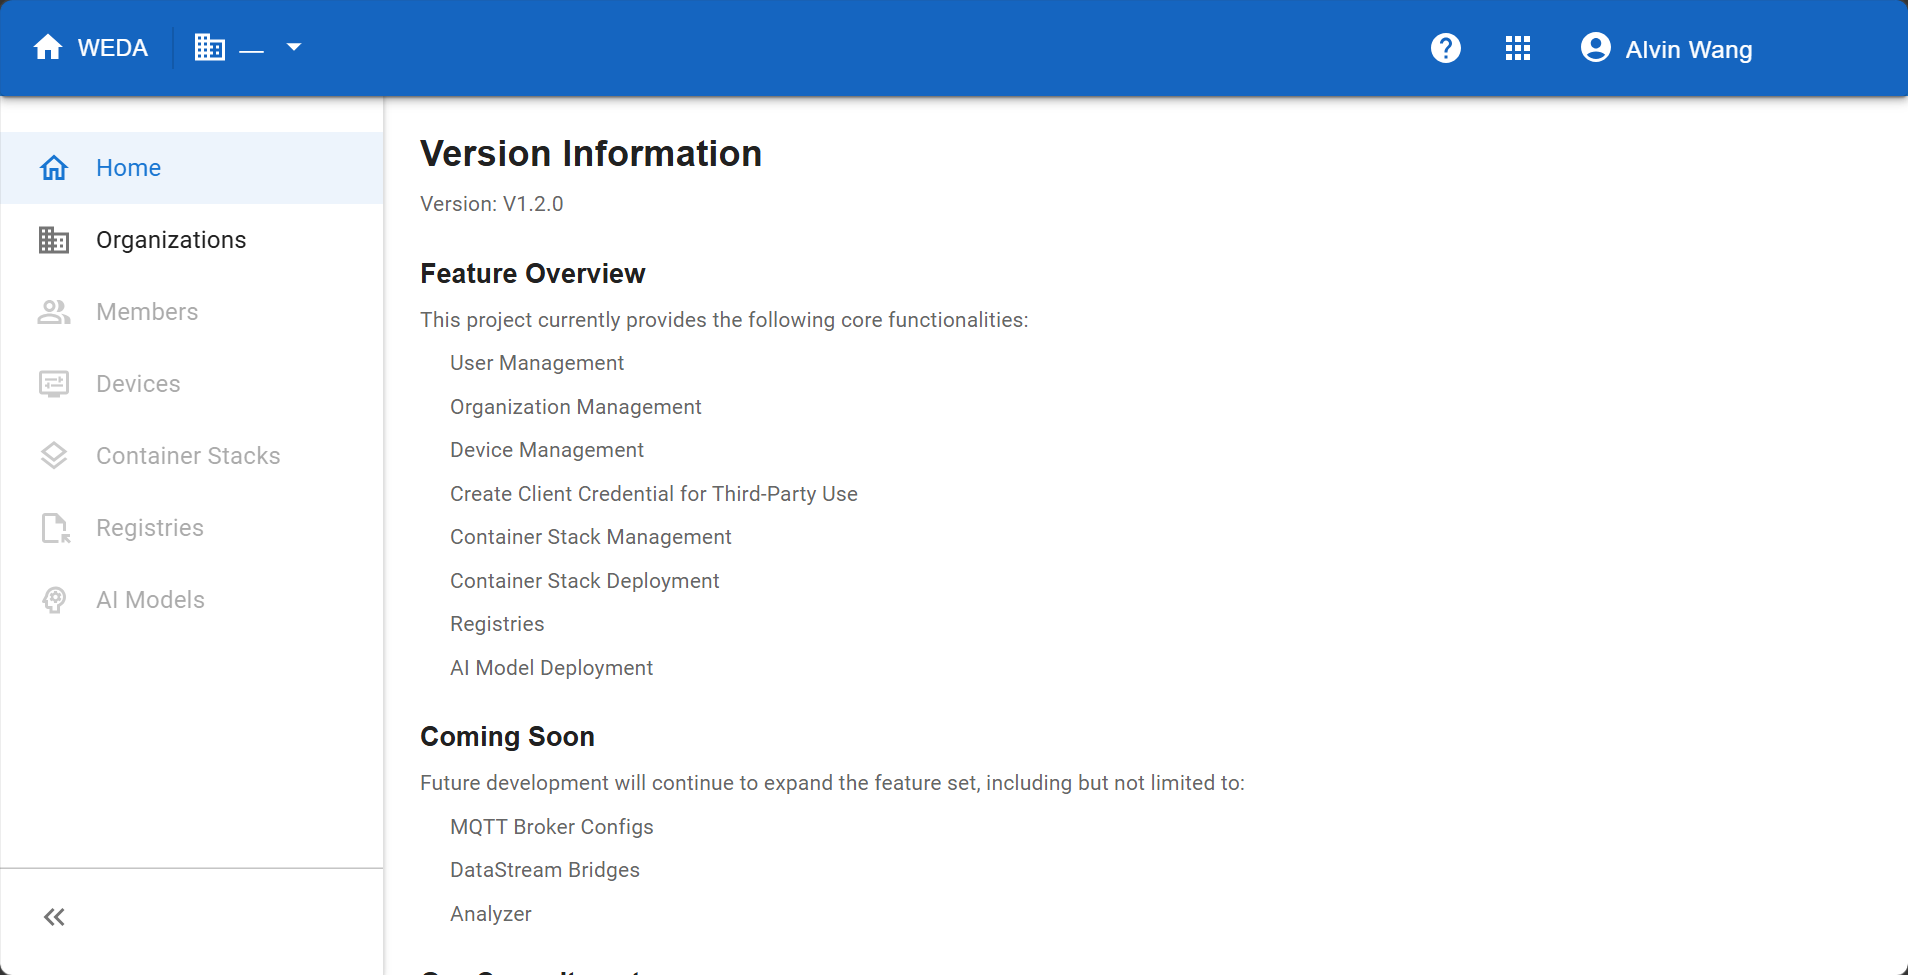Click the Registries document icon
Viewport: 1908px width, 975px height.
pos(55,528)
